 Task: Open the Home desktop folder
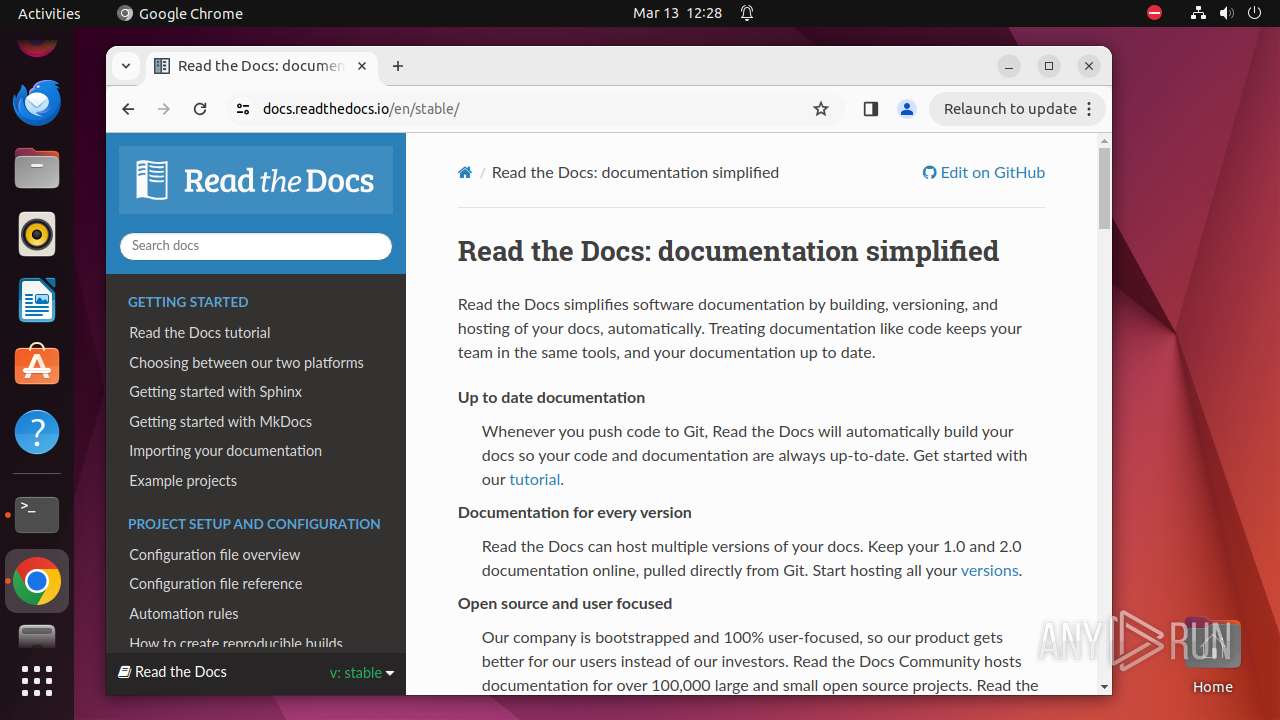click(1212, 656)
